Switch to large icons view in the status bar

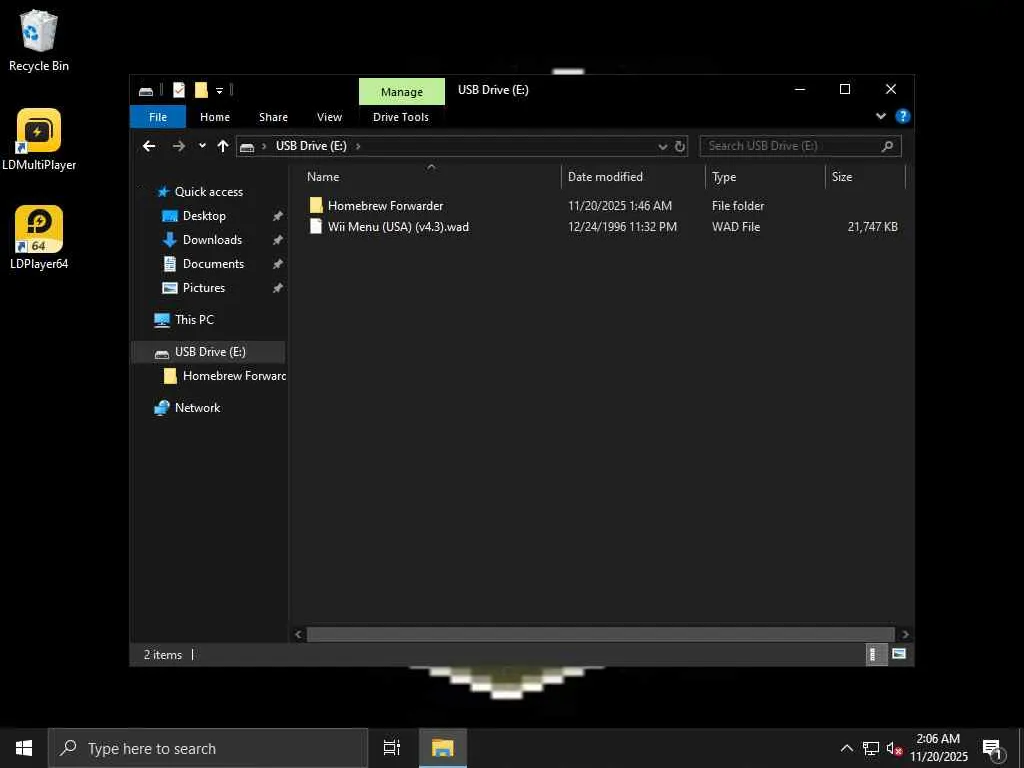[x=899, y=654]
